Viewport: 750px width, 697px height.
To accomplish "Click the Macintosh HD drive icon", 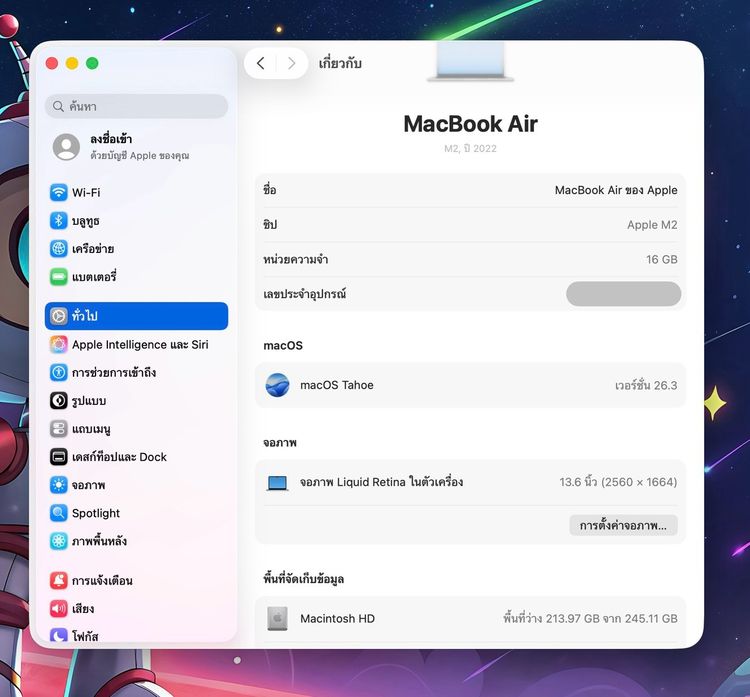I will 277,619.
